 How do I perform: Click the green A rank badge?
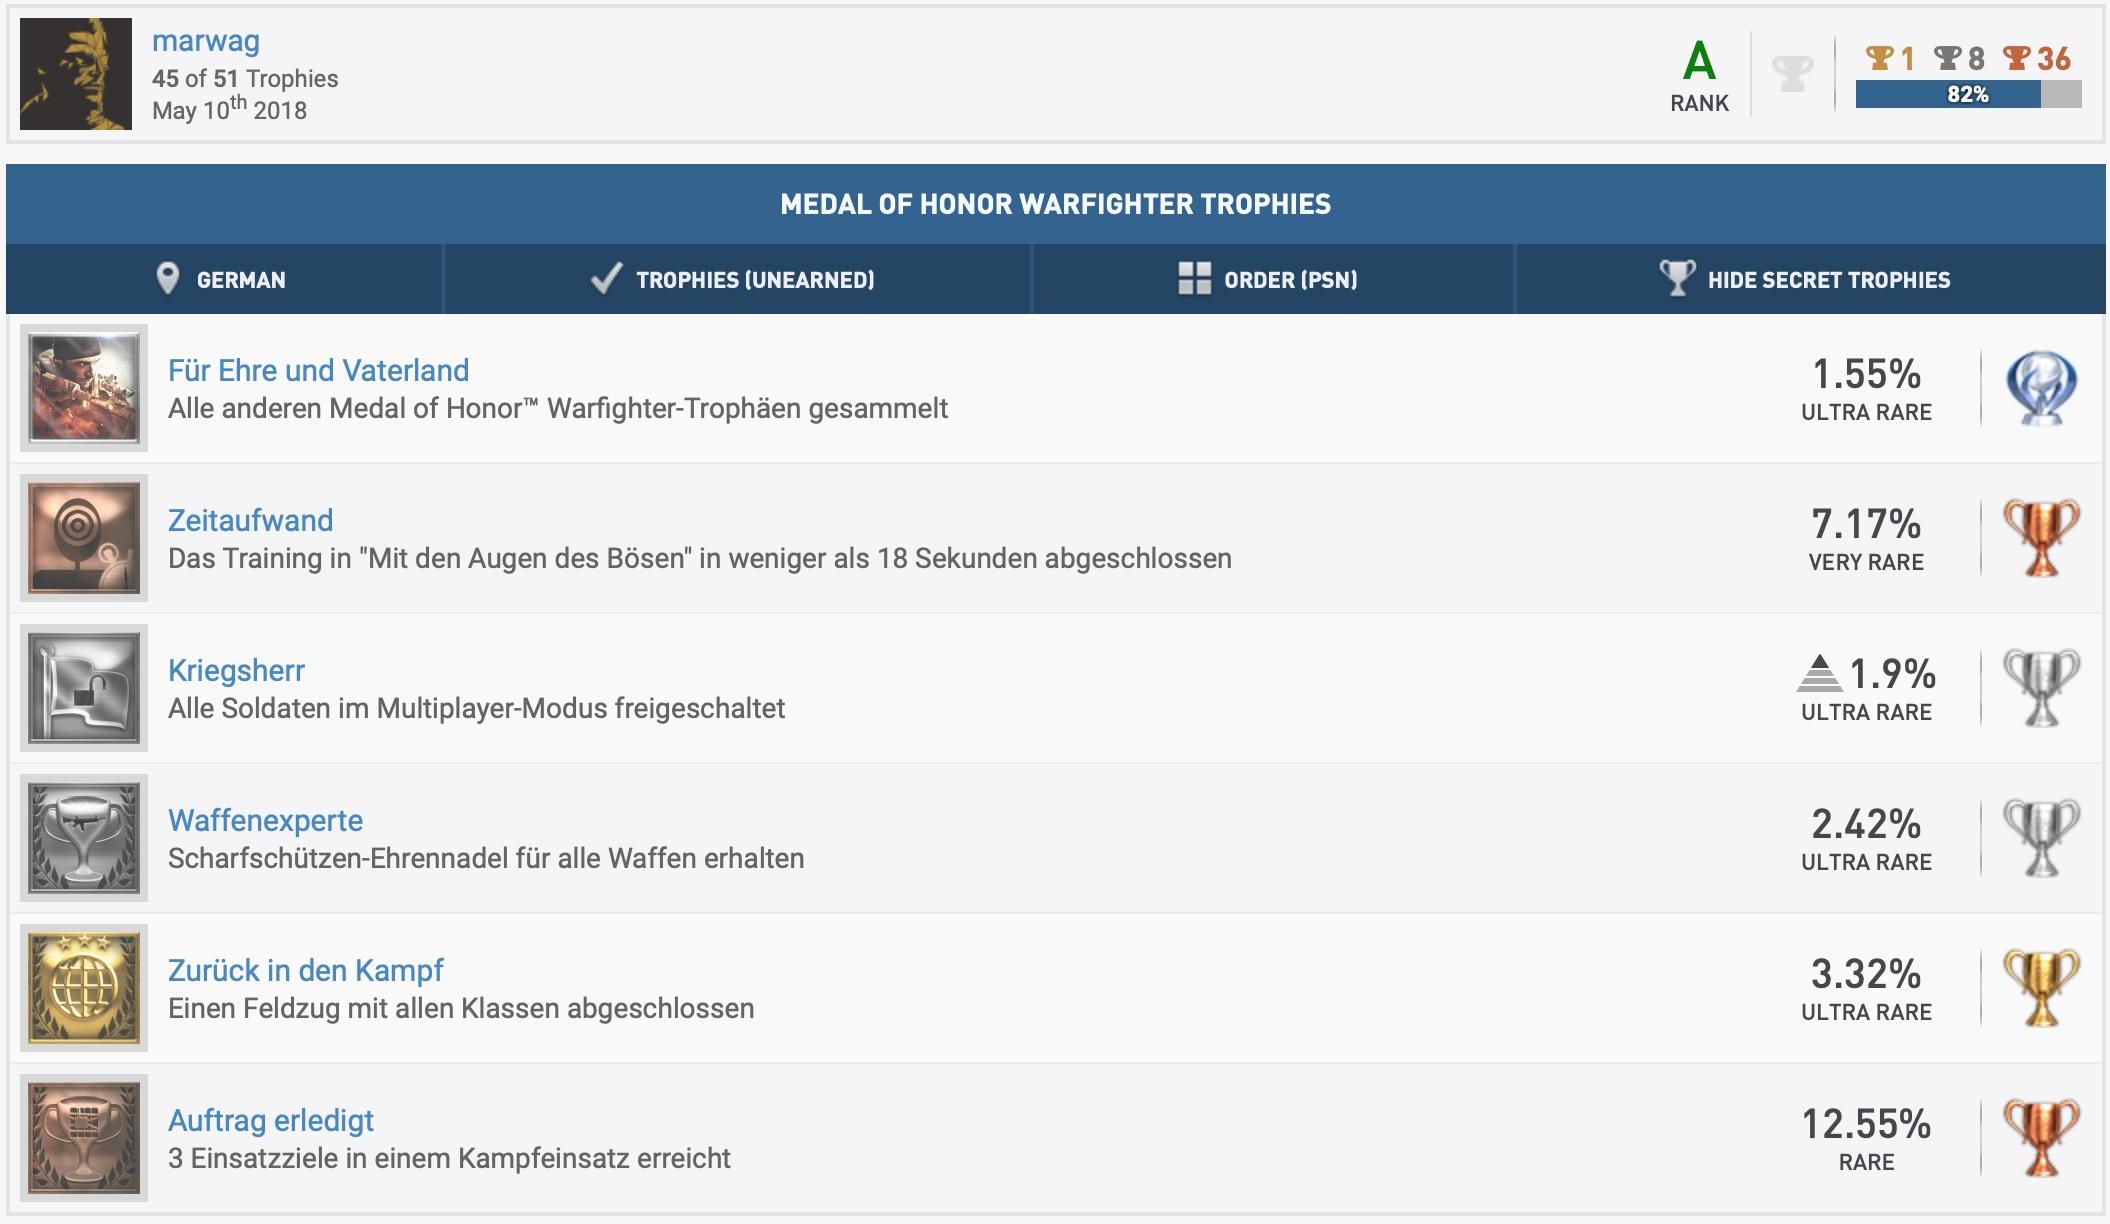tap(1699, 63)
